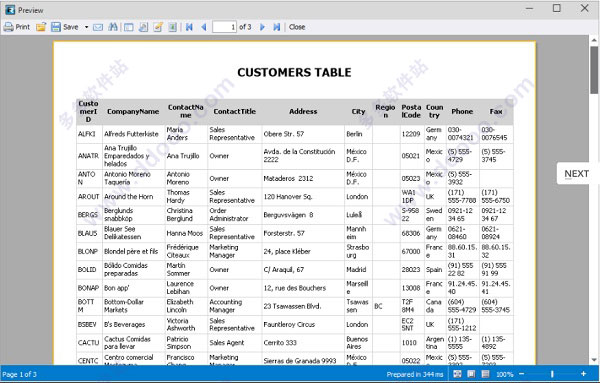Click the scrollbar up arrow
Viewport: 600px width, 383px height.
pos(594,40)
